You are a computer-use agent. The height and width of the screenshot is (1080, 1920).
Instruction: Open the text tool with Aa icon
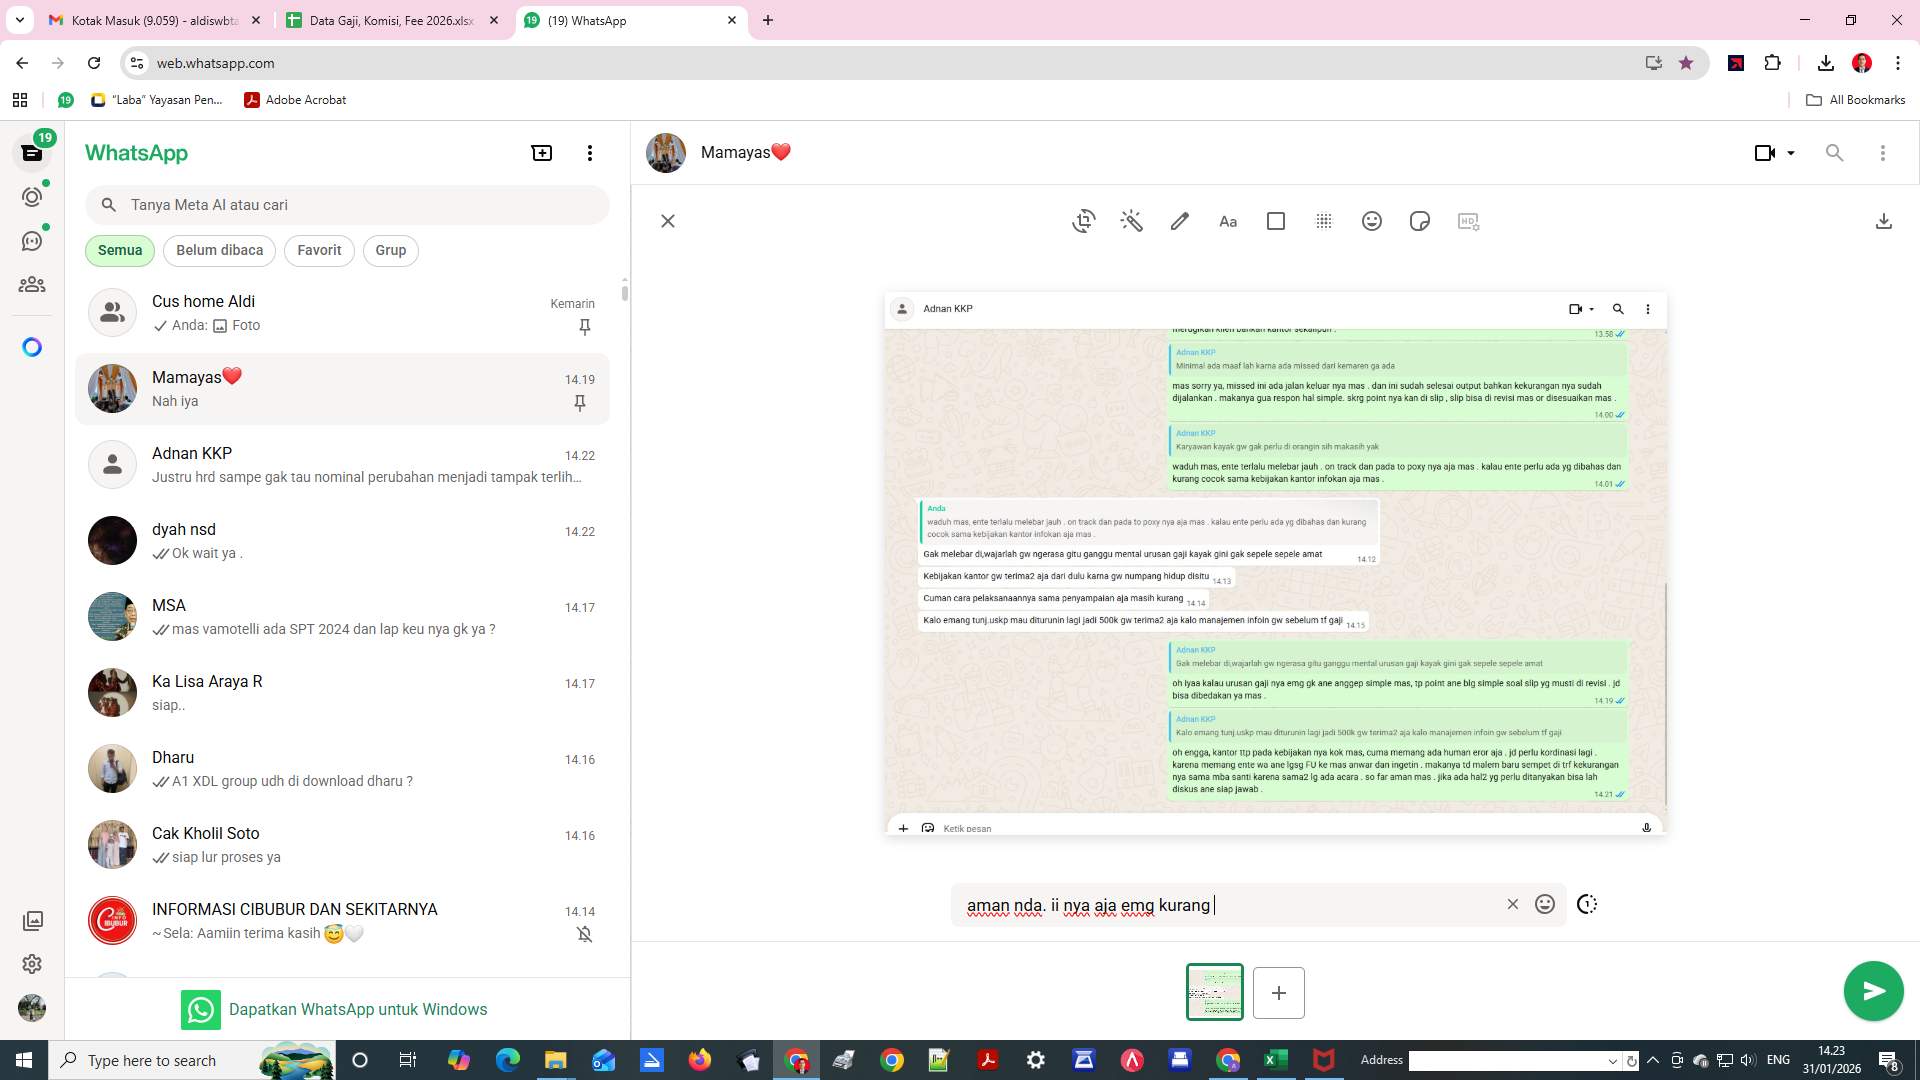[x=1227, y=221]
